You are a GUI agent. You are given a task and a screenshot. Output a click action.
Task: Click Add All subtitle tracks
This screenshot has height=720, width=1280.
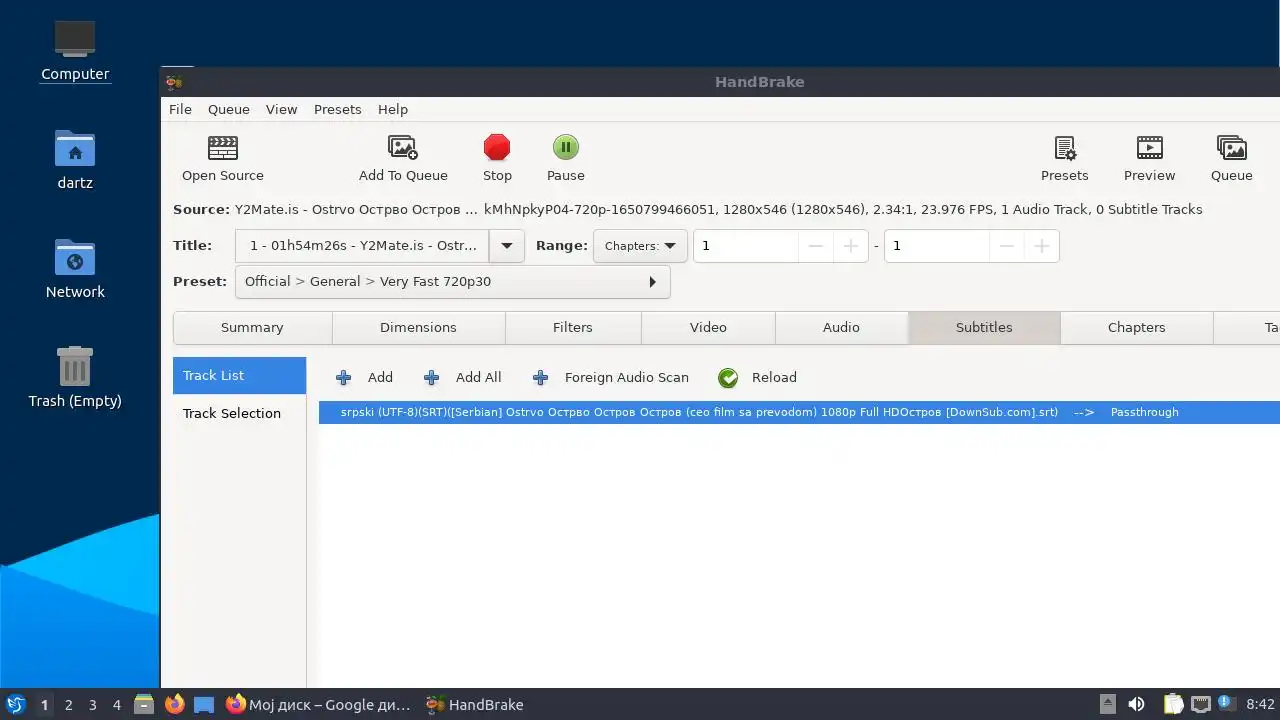463,377
